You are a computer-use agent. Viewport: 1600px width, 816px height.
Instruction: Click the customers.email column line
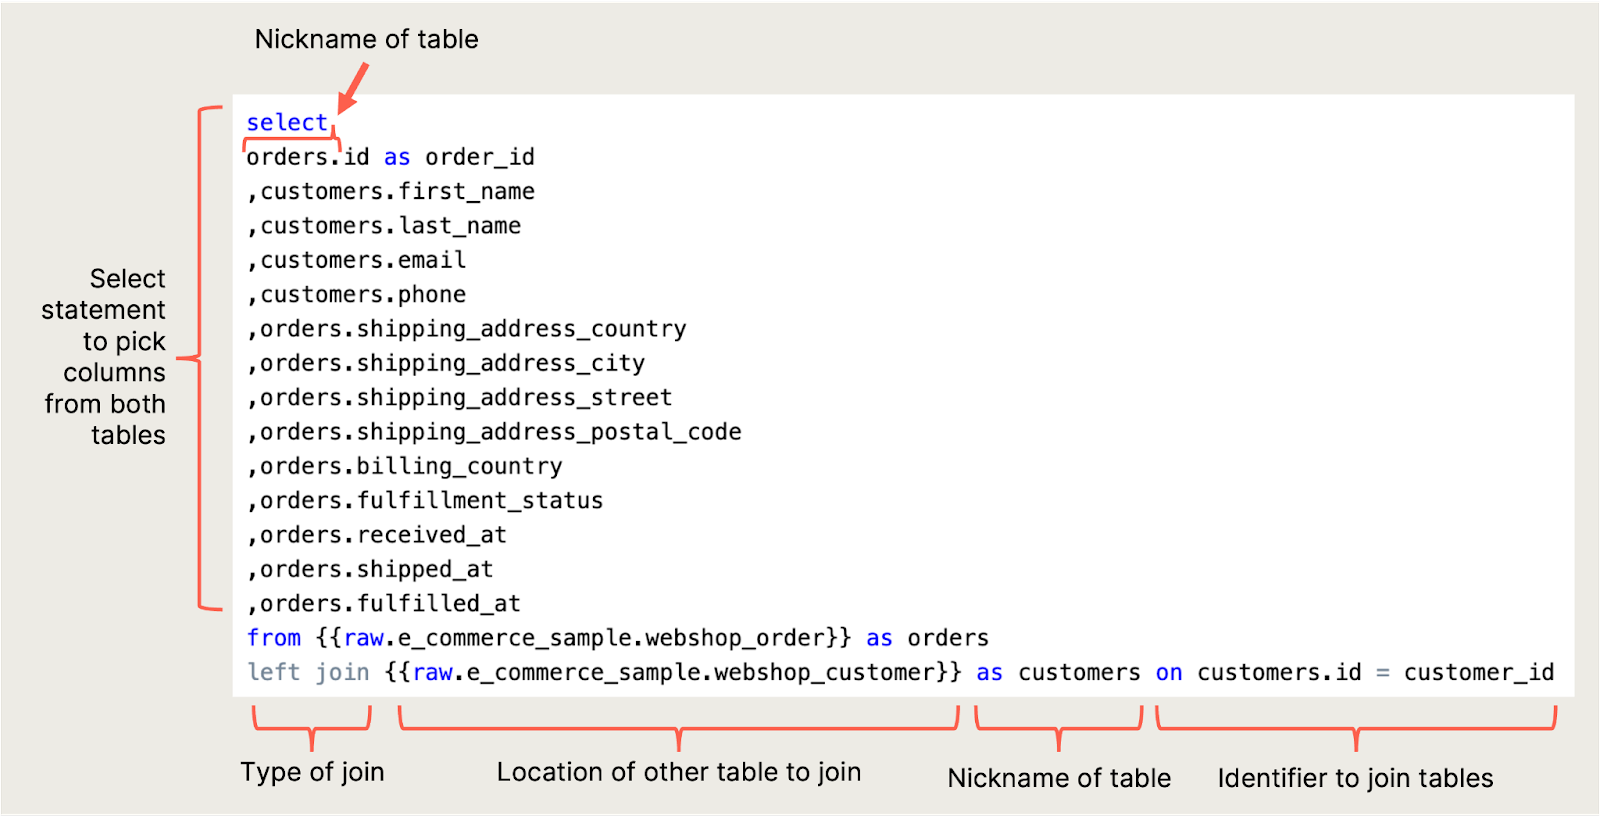click(357, 260)
